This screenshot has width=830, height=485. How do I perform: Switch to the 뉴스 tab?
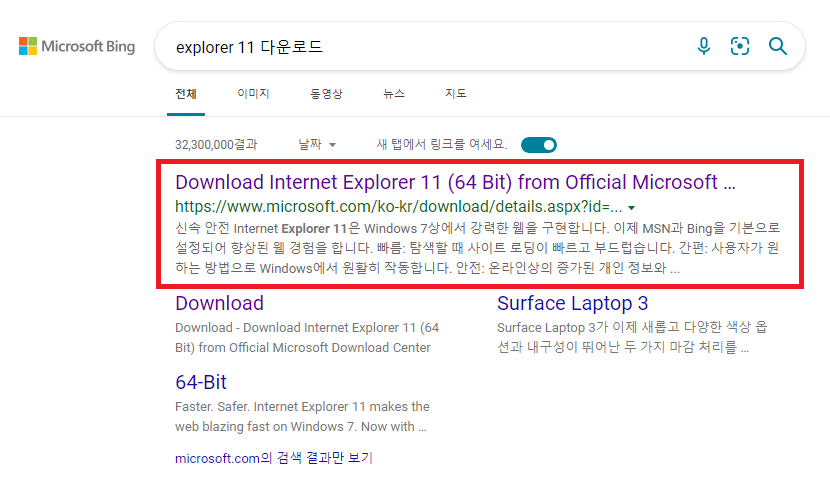point(394,94)
